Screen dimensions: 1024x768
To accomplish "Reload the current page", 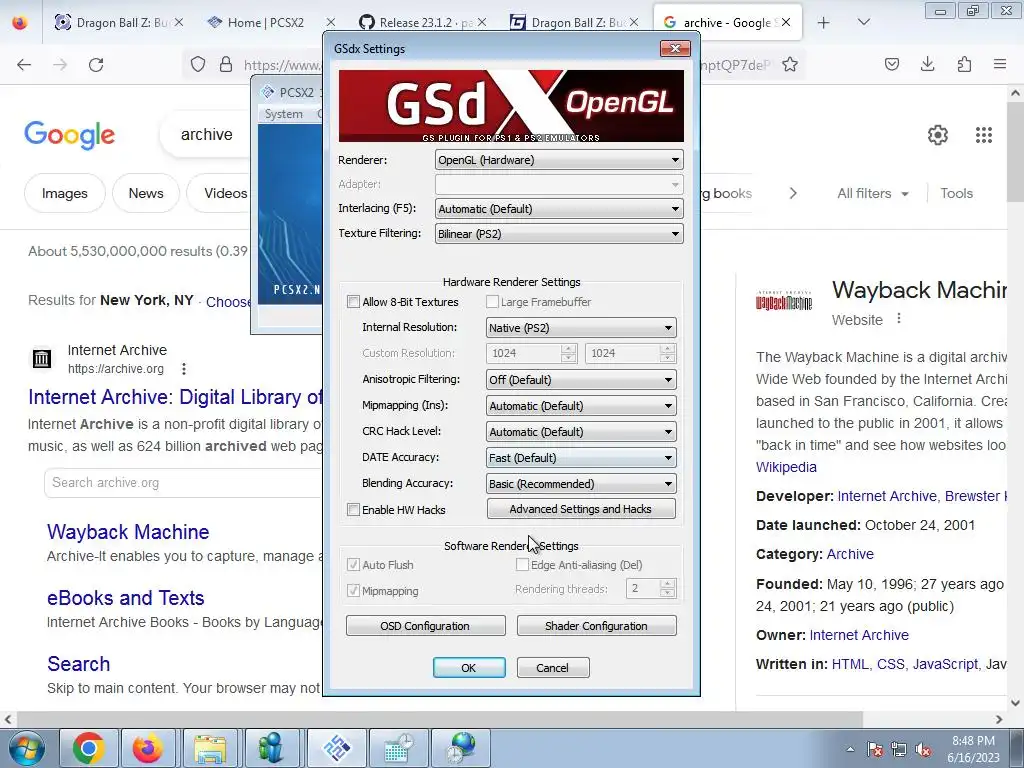I will pos(96,64).
